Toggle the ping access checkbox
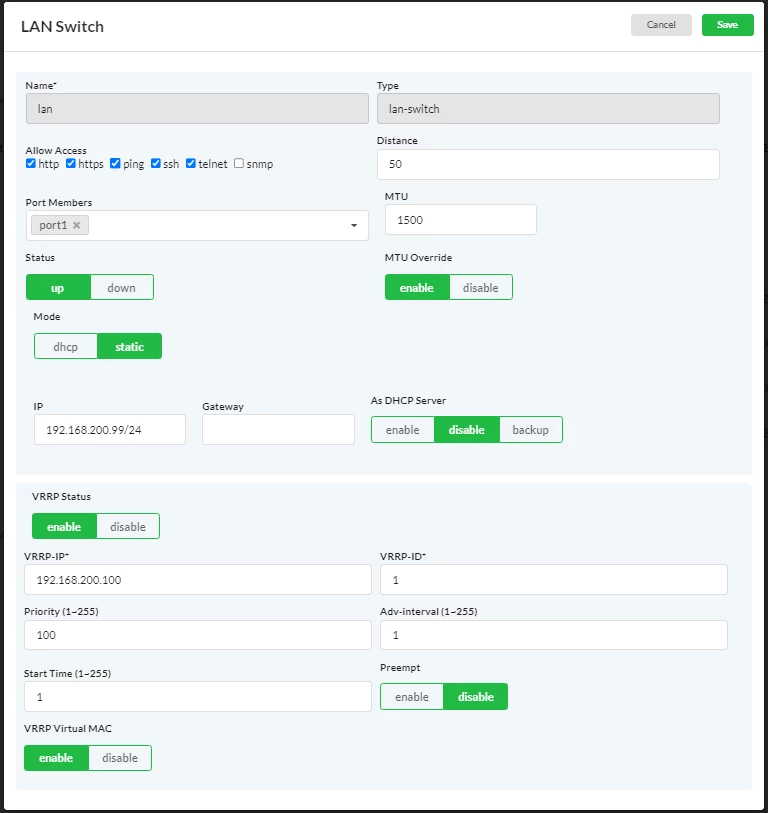768x813 pixels. pos(115,164)
